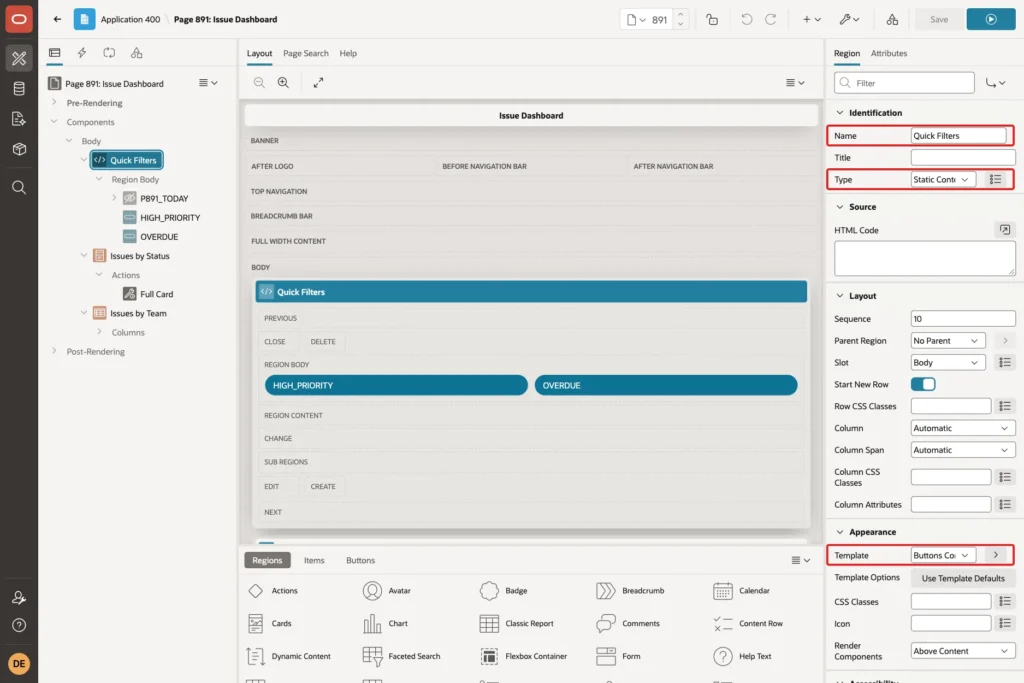Open the help question mark icon
1024x683 pixels.
[x=19, y=625]
